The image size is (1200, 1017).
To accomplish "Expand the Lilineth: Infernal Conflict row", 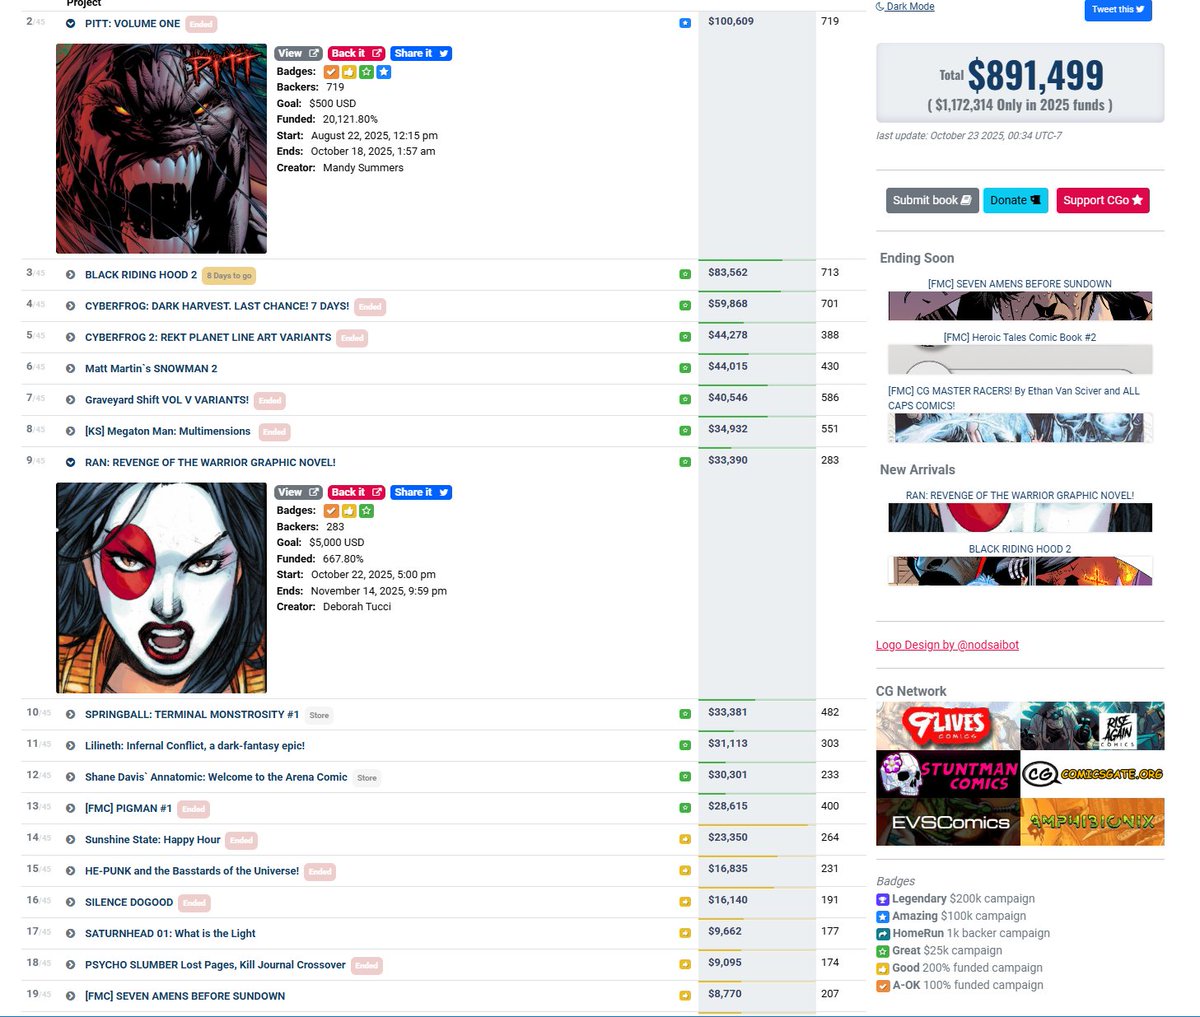I will 70,746.
